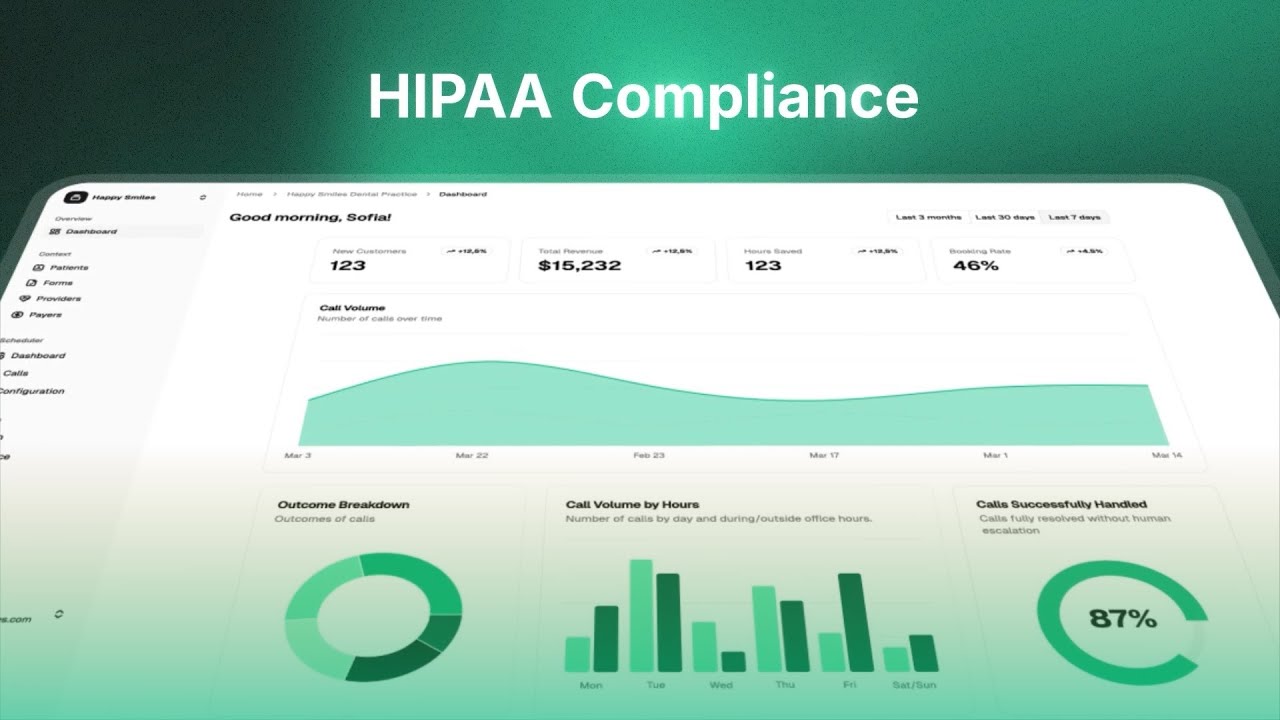Viewport: 1280px width, 720px height.
Task: Open the Scheduler Dashboard item
Action: pos(38,355)
